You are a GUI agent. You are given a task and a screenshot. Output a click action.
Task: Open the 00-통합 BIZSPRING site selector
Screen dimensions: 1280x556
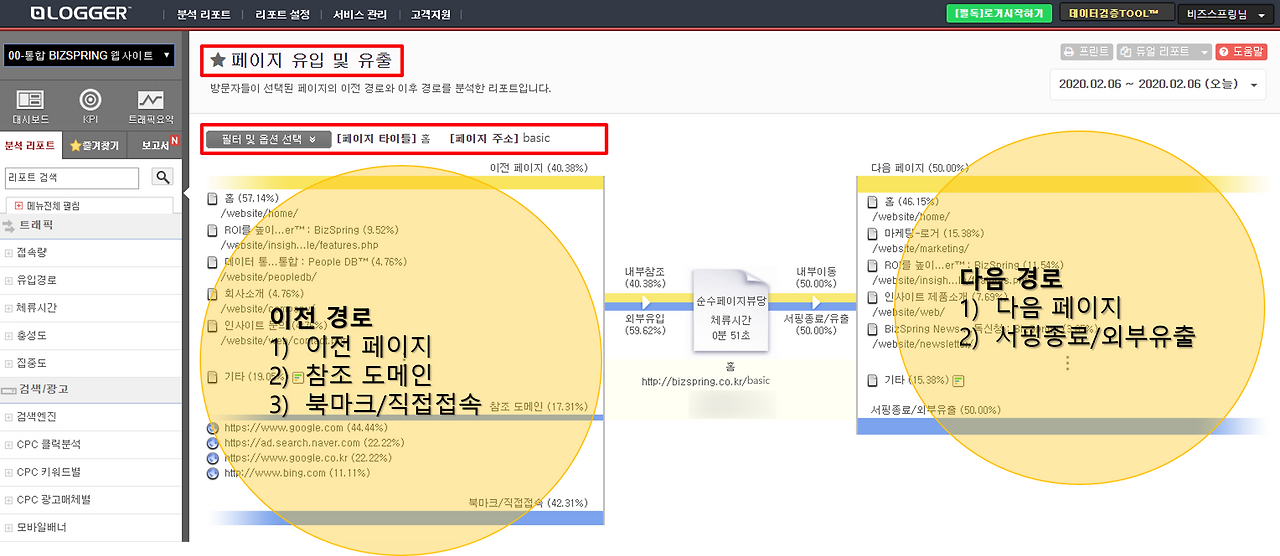(x=89, y=55)
